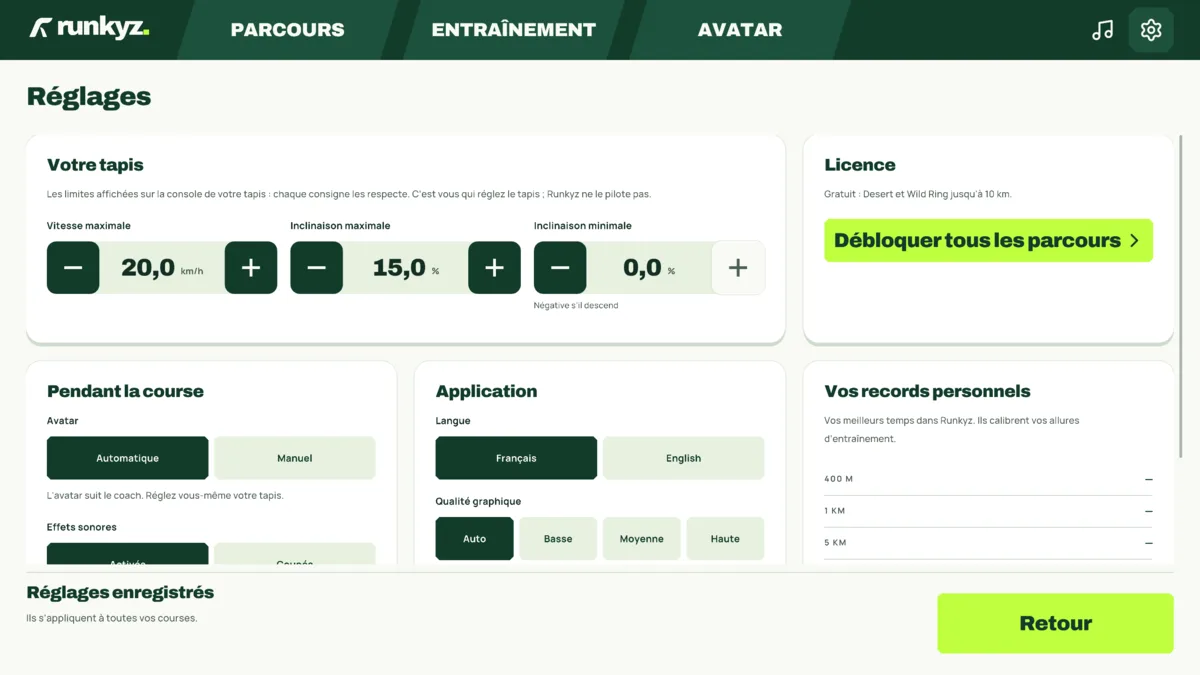The height and width of the screenshot is (675, 1200).
Task: Click the Vos records personnels heading
Action: pyautogui.click(x=927, y=391)
